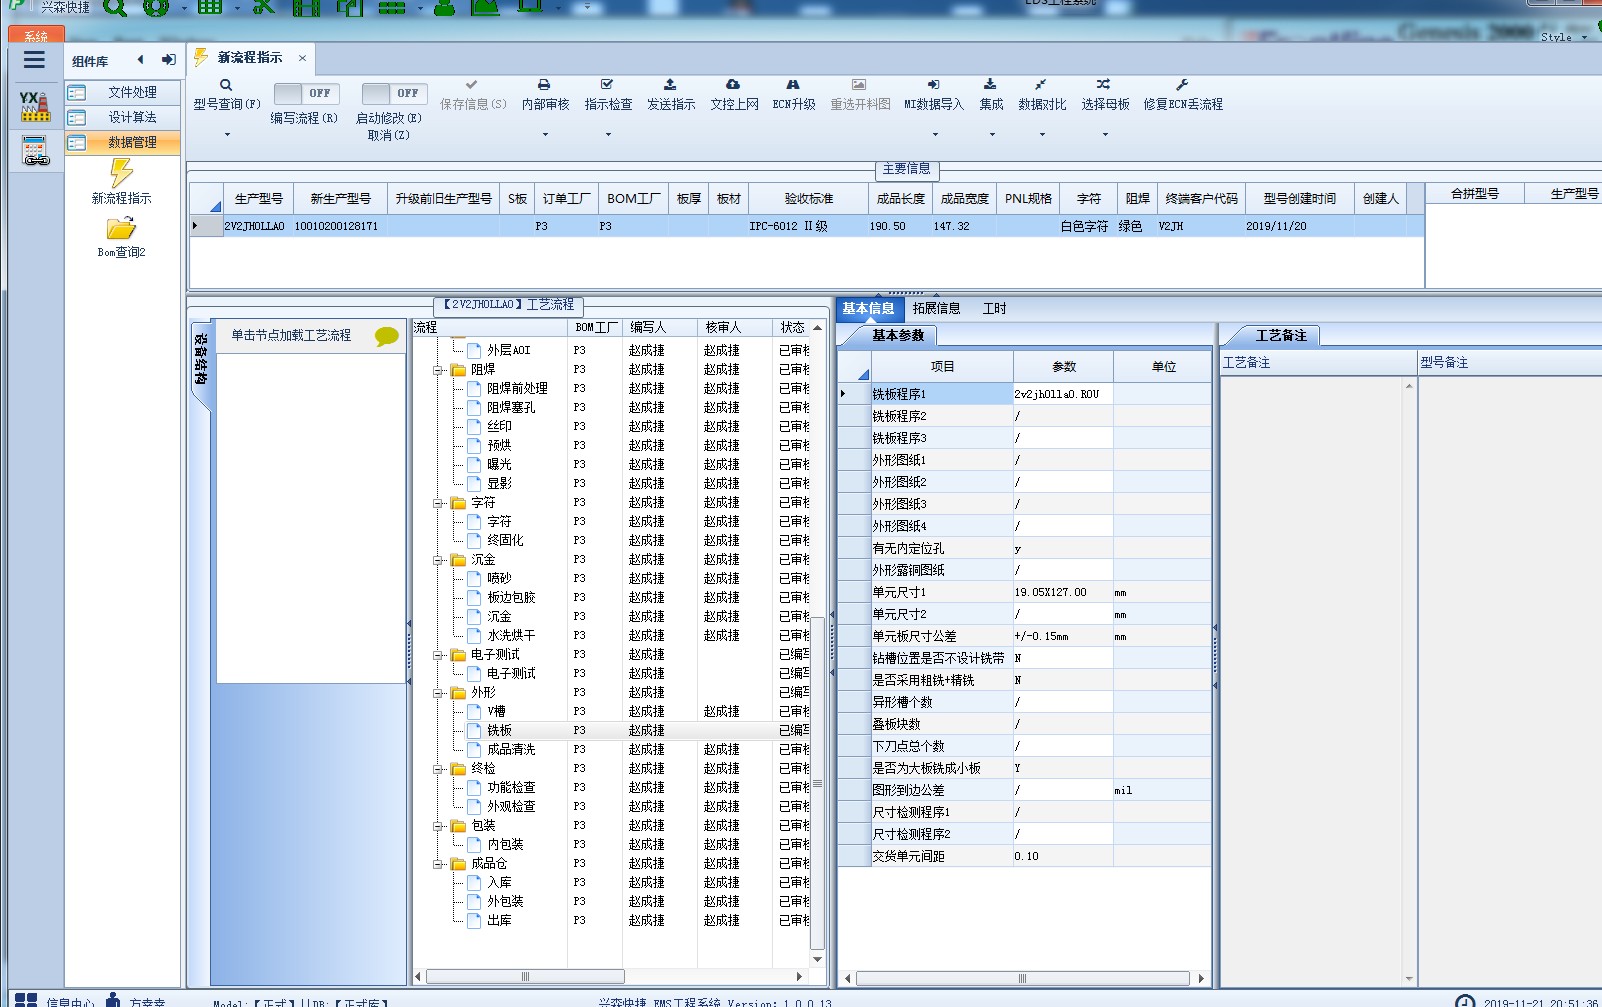The image size is (1602, 1007).
Task: Click 文控上网 cloud upload icon
Action: pos(733,85)
